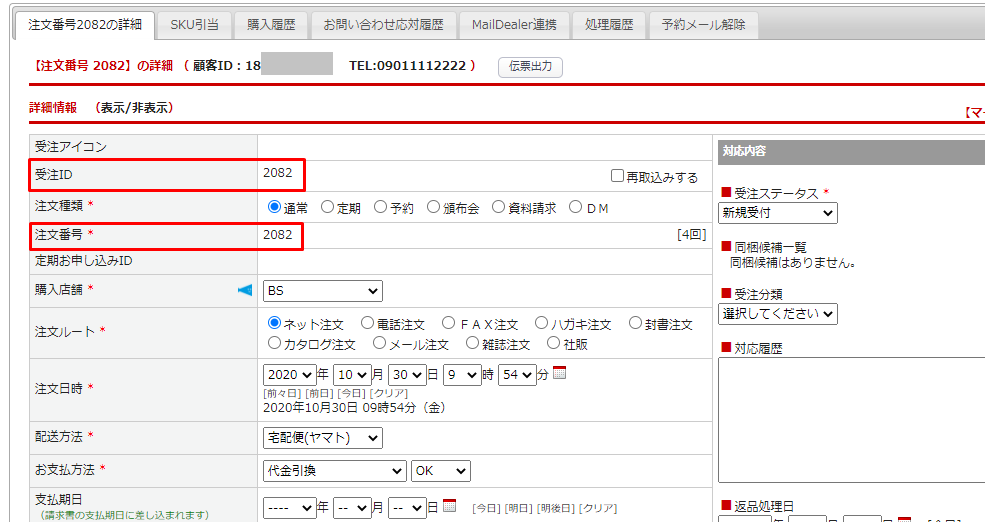Select 雑誌注文 as order route

(472, 343)
